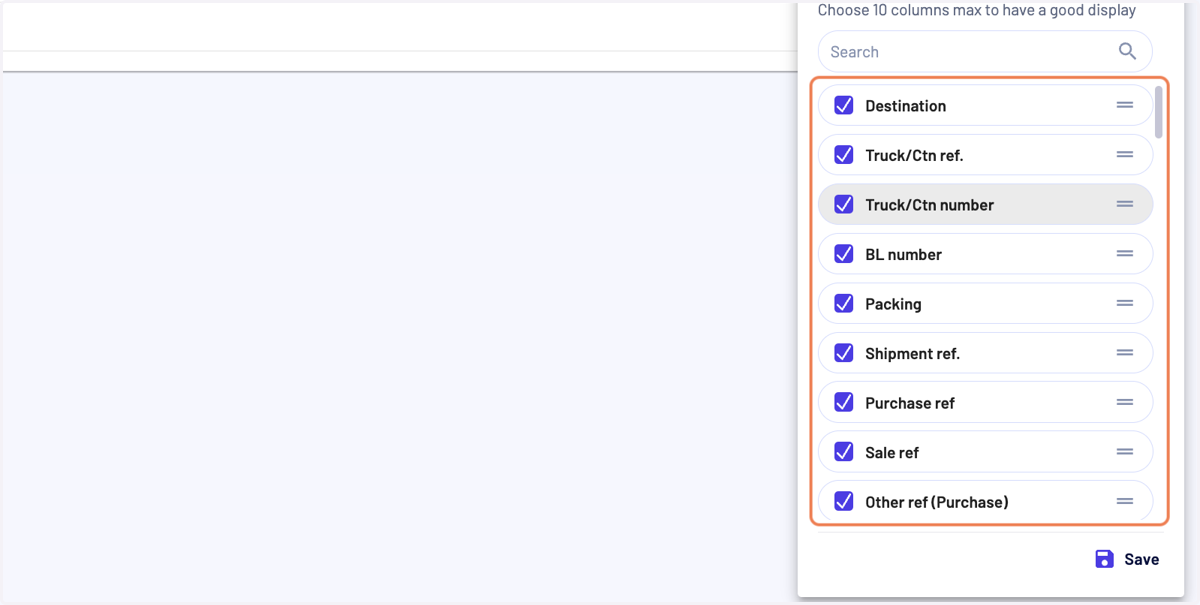
Task: Click the Truck/Ctn ref. drag handle
Action: coord(1125,155)
